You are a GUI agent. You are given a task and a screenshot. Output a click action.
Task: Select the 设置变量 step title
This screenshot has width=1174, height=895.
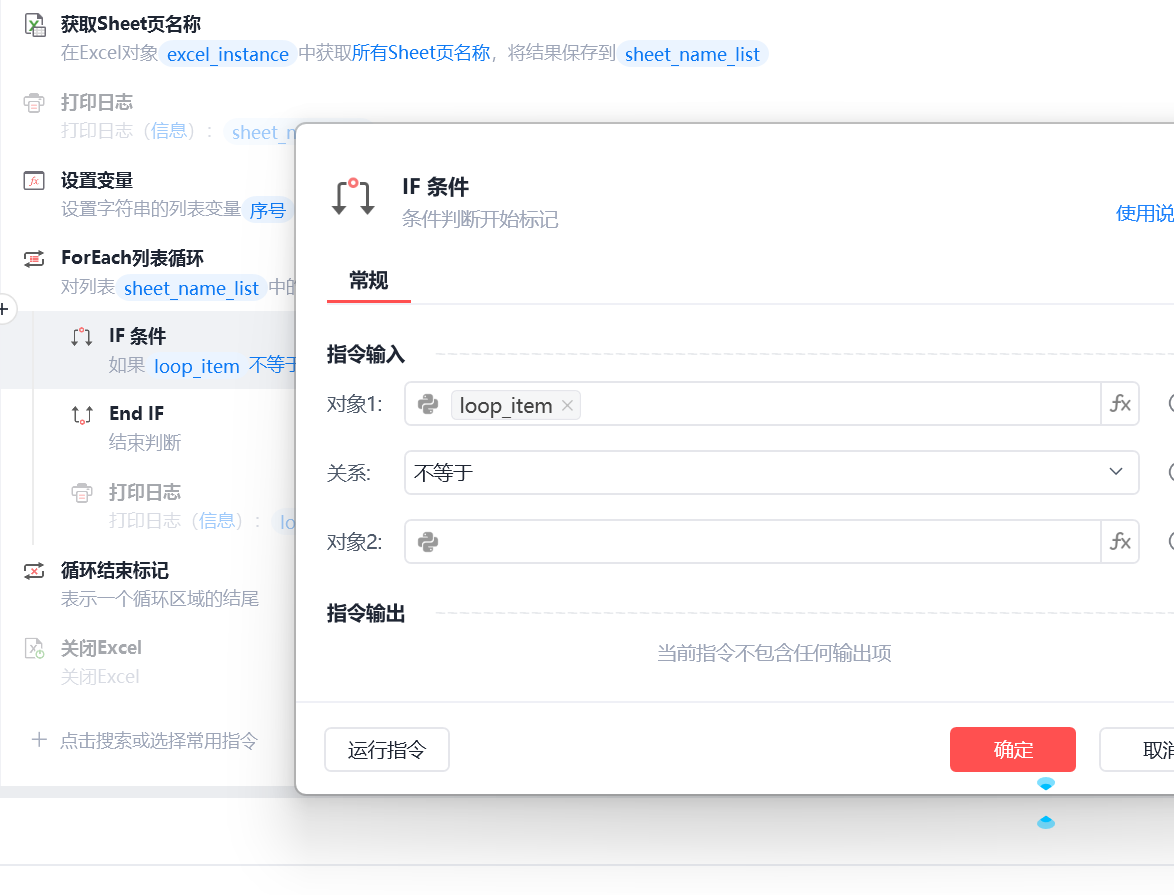point(97,180)
